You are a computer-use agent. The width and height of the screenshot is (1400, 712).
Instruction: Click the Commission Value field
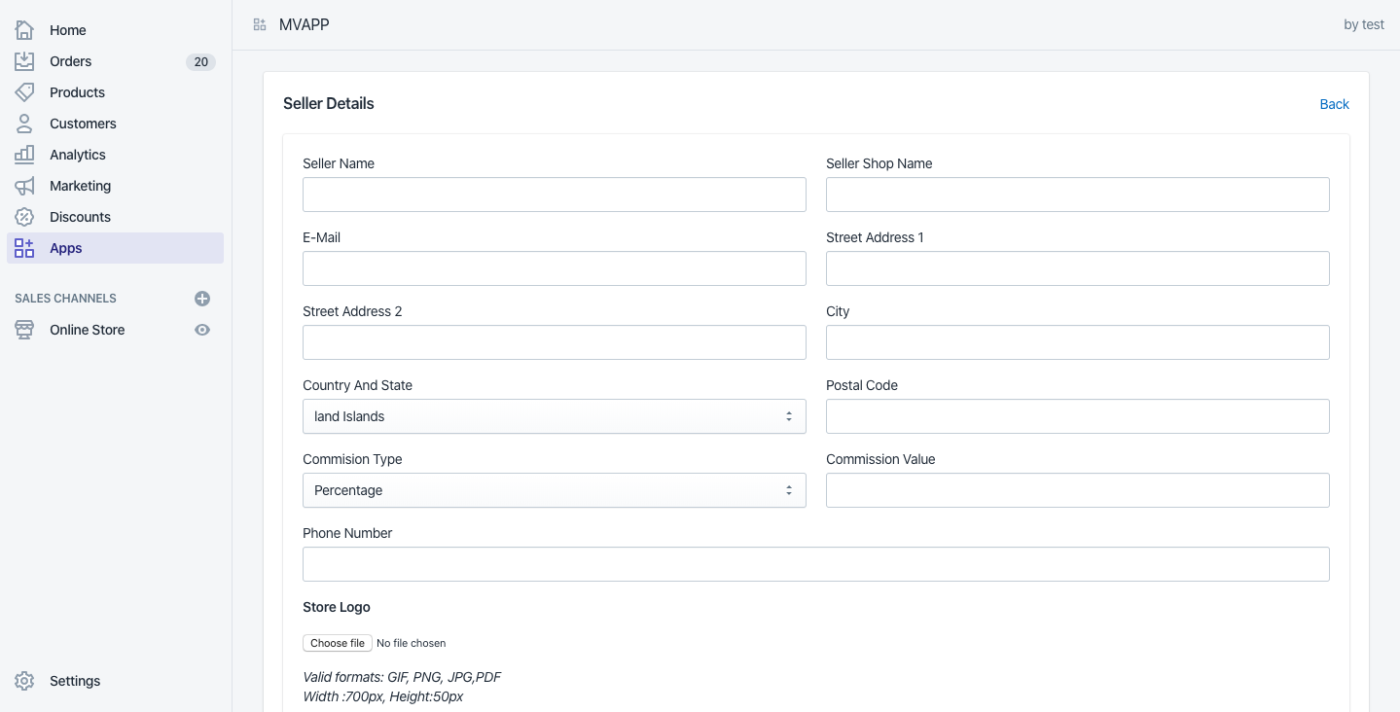point(1078,490)
